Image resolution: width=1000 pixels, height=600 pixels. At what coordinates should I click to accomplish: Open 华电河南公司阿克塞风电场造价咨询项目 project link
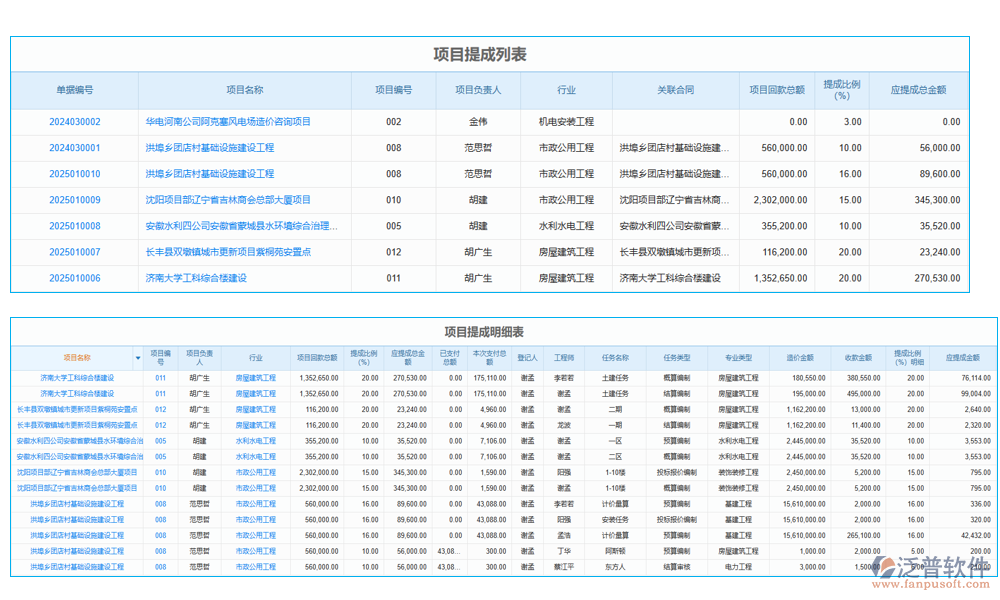coord(228,122)
